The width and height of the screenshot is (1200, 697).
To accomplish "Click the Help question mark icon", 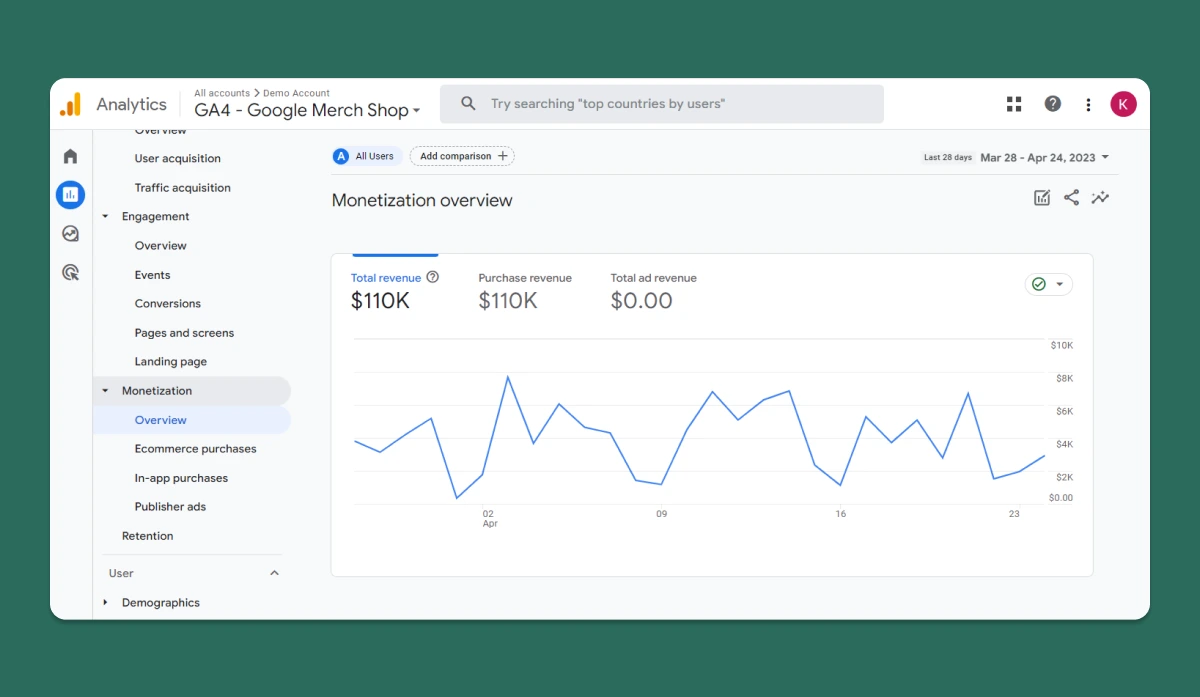I will 1053,104.
